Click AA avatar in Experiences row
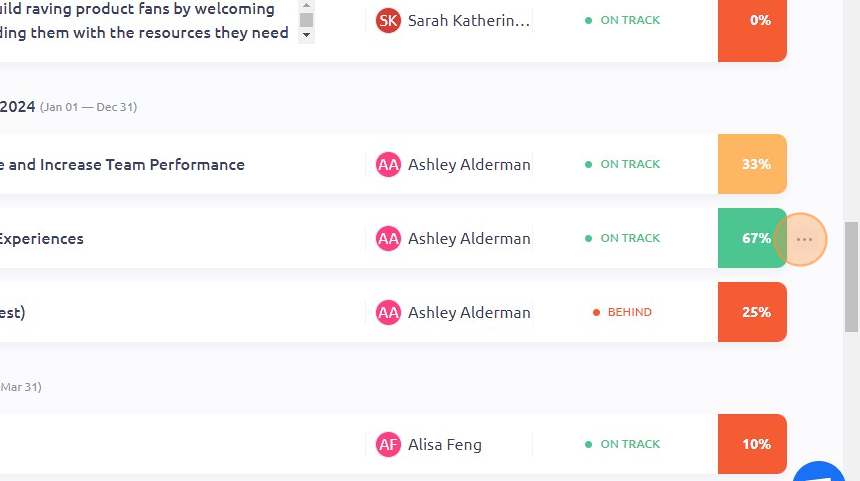 [x=388, y=239]
